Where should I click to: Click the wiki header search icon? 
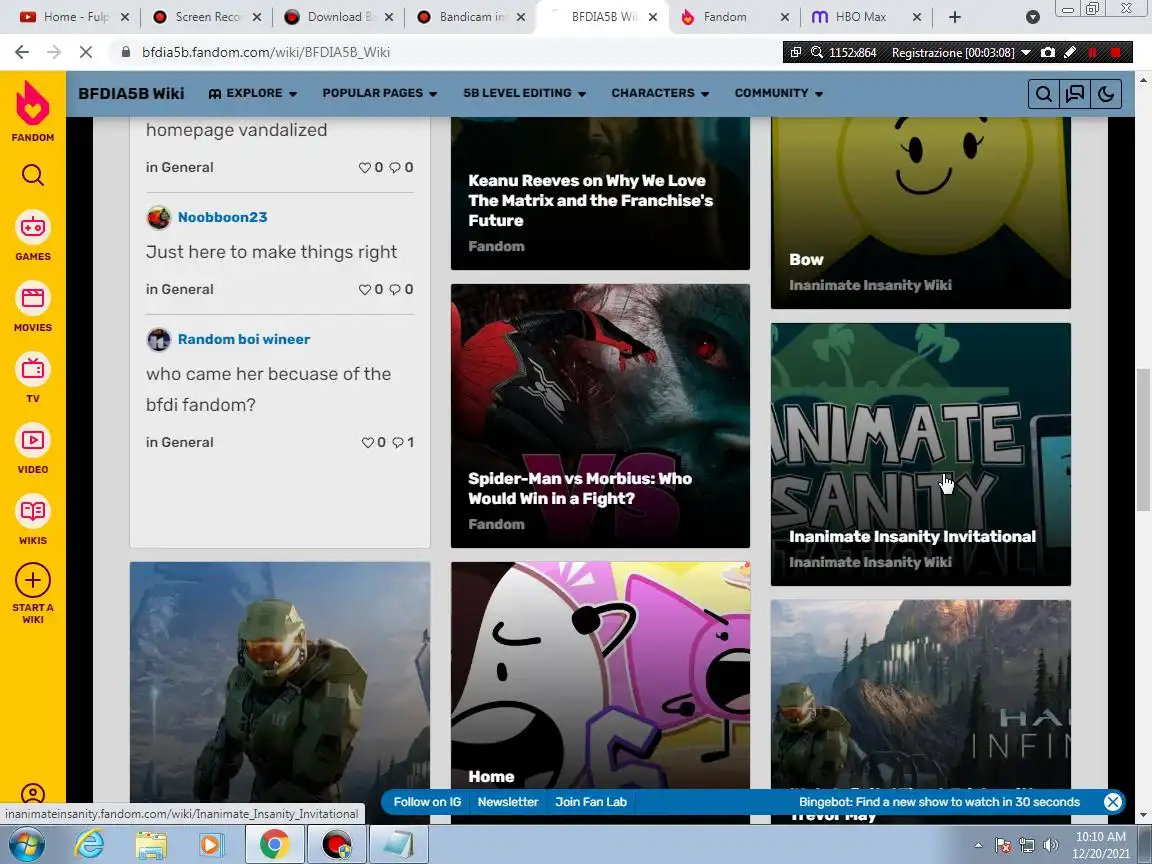click(x=1043, y=94)
